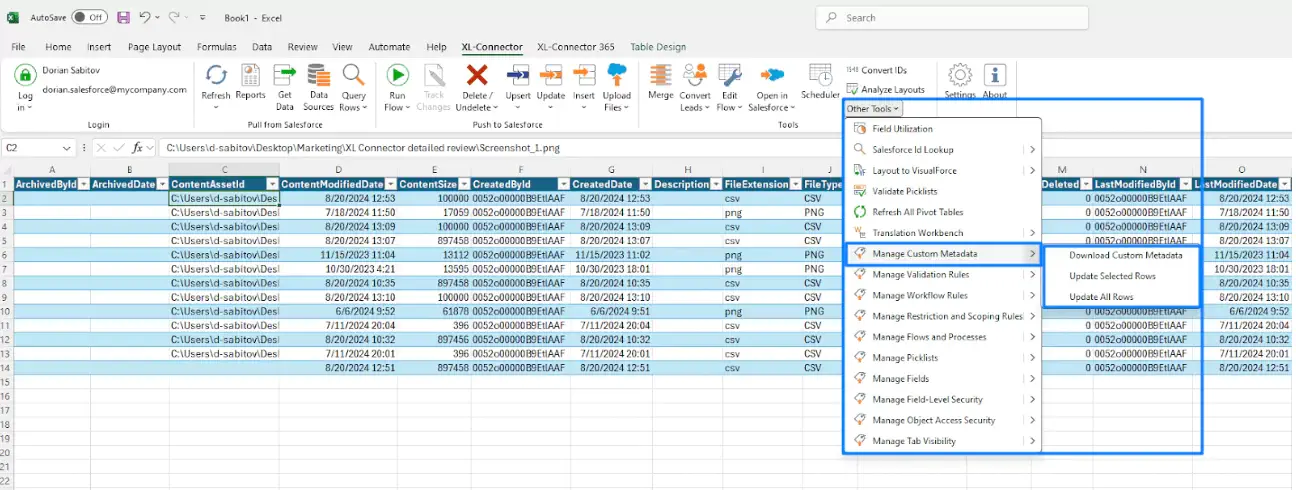Click the Upsert icon

coord(518,75)
